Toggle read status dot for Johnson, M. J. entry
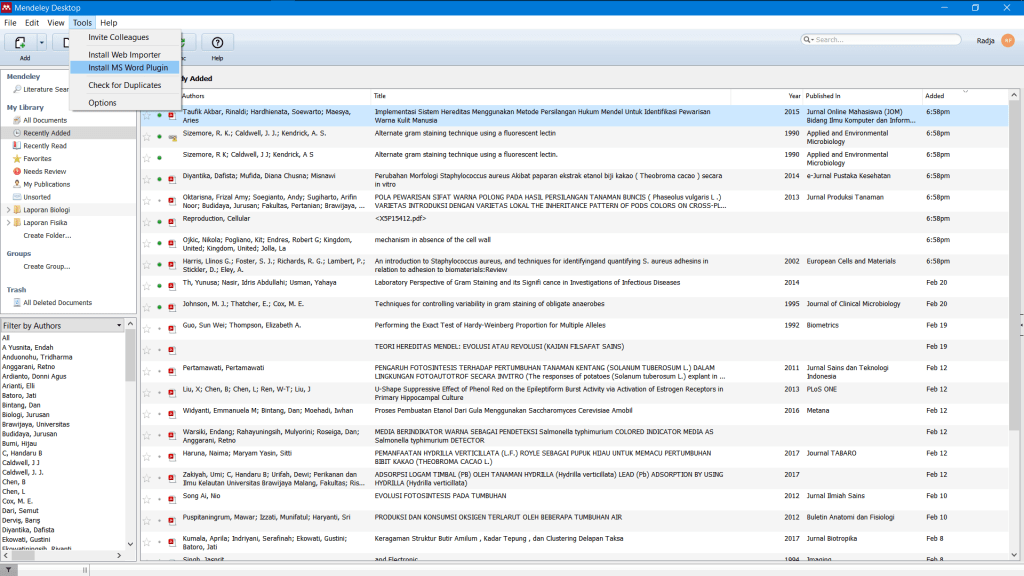This screenshot has width=1024, height=576. tap(159, 306)
